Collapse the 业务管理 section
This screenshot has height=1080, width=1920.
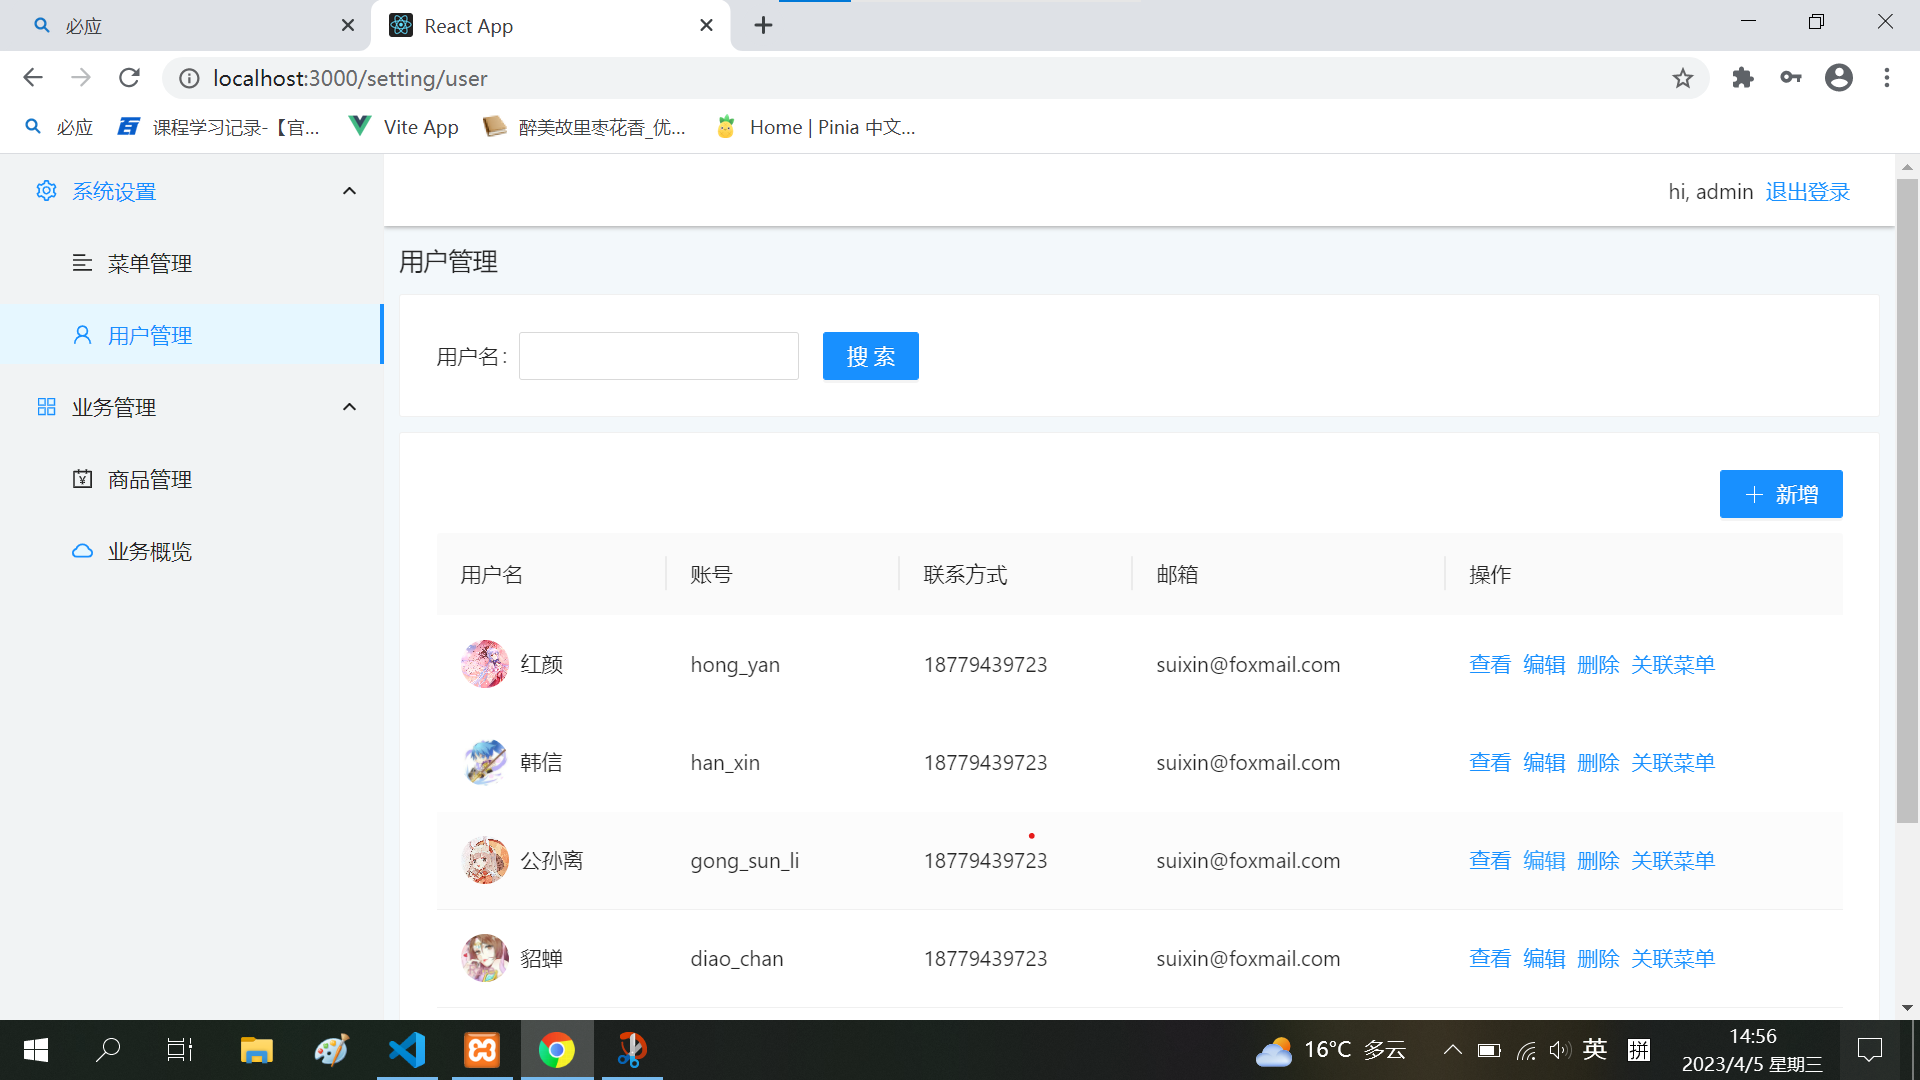click(349, 406)
